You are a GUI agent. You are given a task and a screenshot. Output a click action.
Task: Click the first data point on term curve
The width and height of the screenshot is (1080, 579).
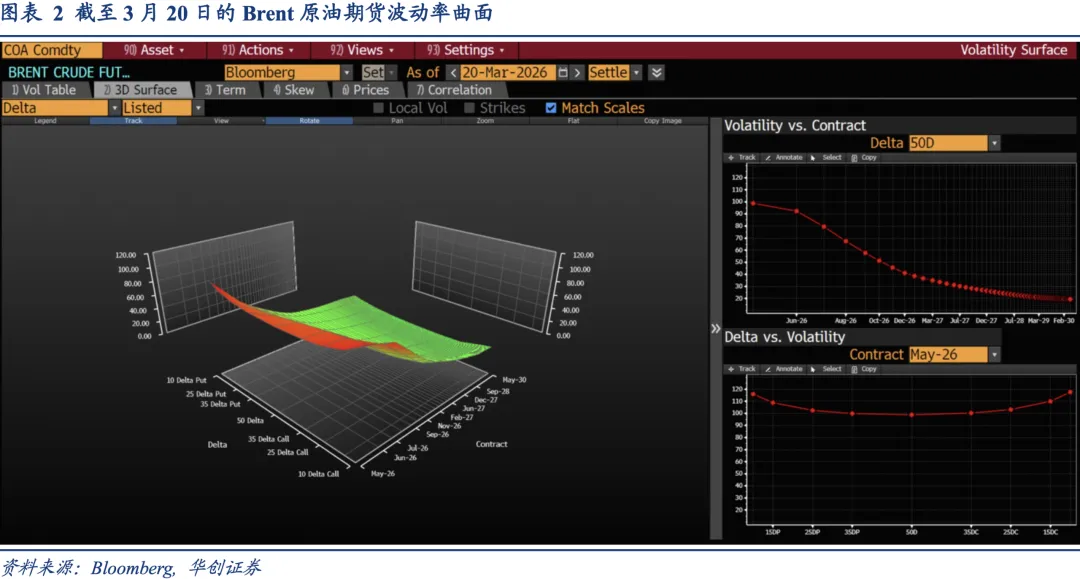pyautogui.click(x=753, y=204)
